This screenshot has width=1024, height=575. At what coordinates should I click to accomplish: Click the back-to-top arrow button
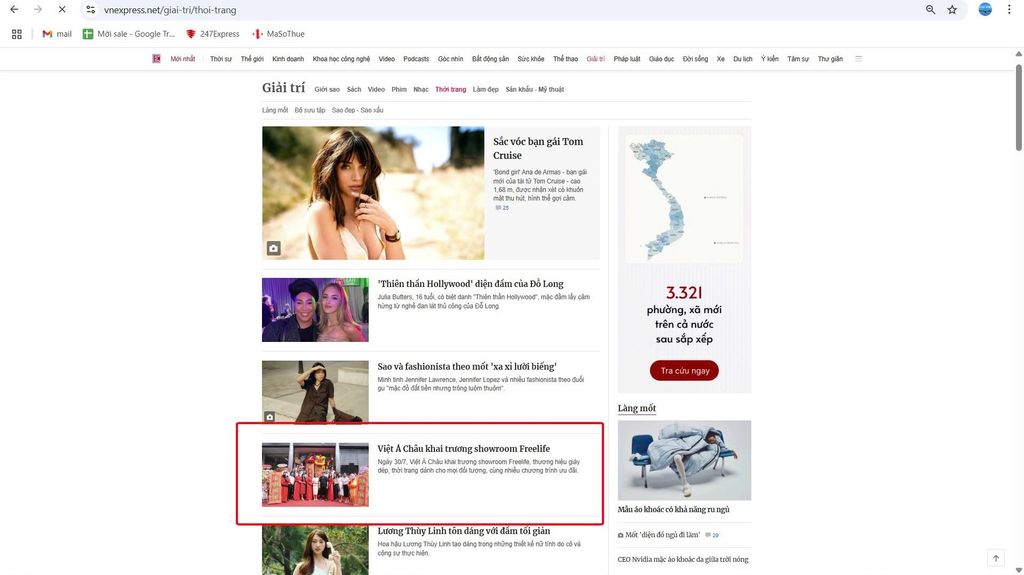(995, 558)
